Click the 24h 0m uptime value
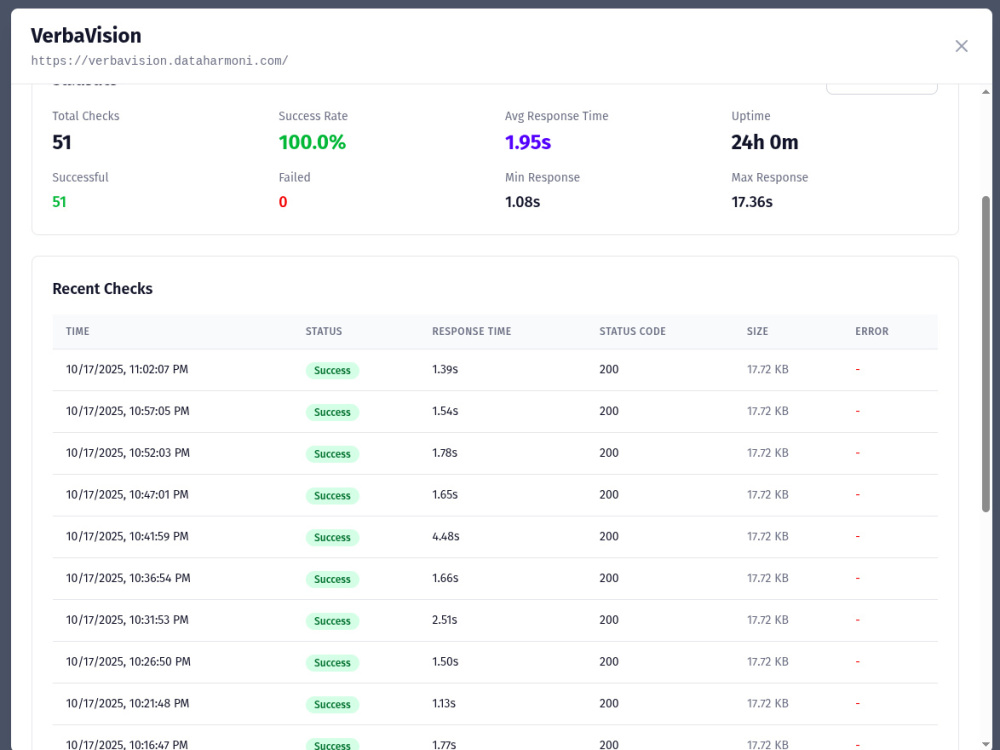 click(x=764, y=142)
